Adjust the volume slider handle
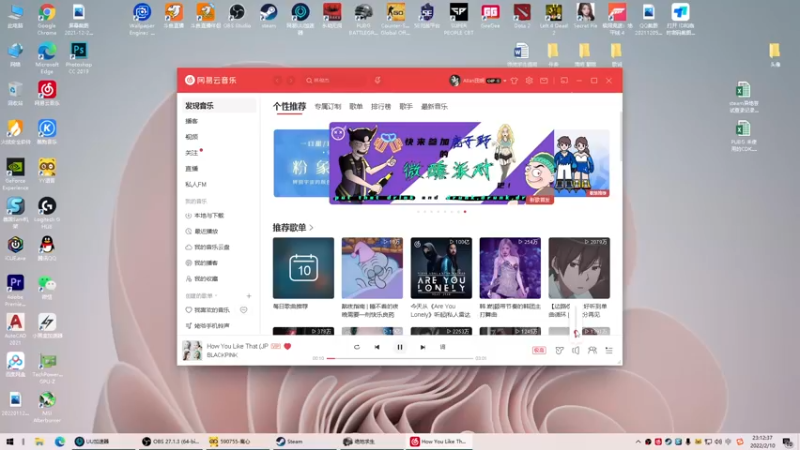The image size is (800, 450). (x=576, y=333)
